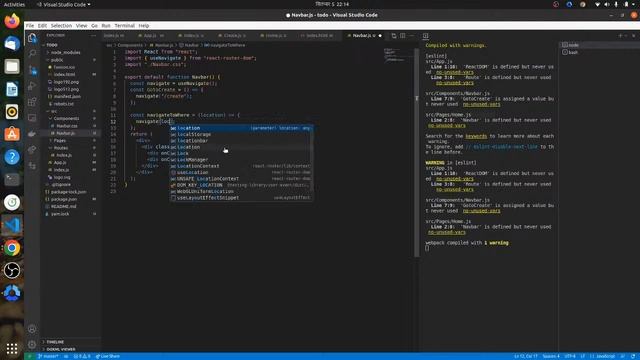
Task: Open Explorer panel More Actions ellipsis
Action: [93, 36]
